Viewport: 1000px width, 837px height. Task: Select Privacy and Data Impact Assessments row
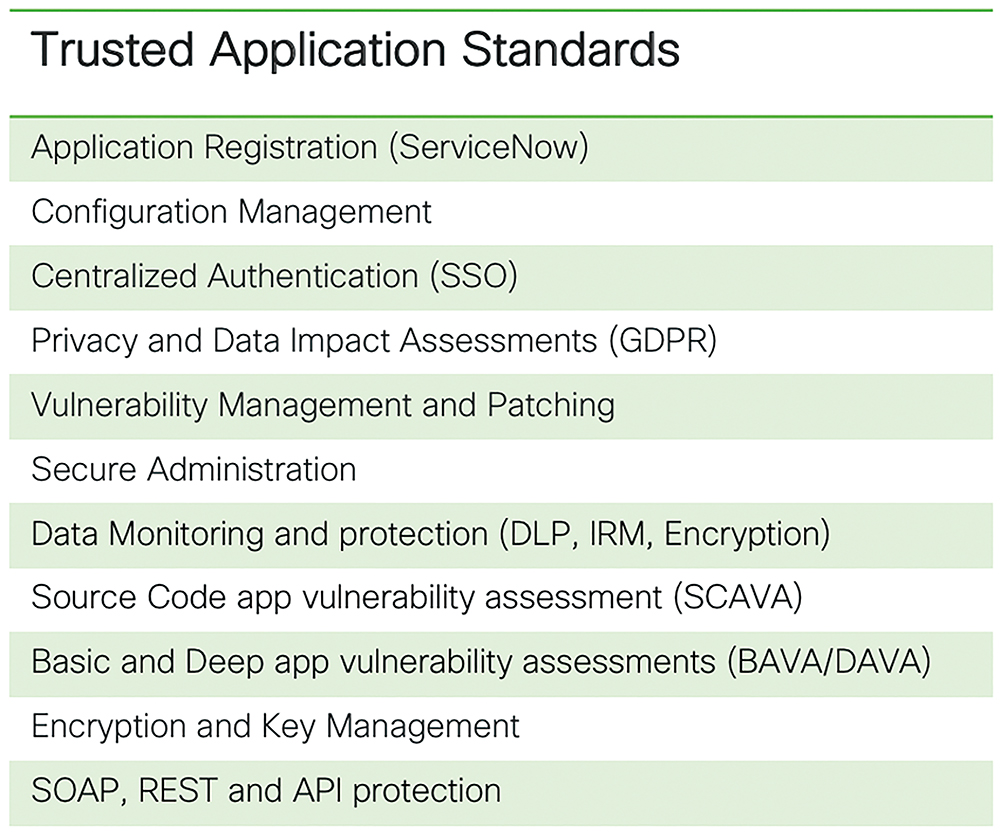coord(501,342)
